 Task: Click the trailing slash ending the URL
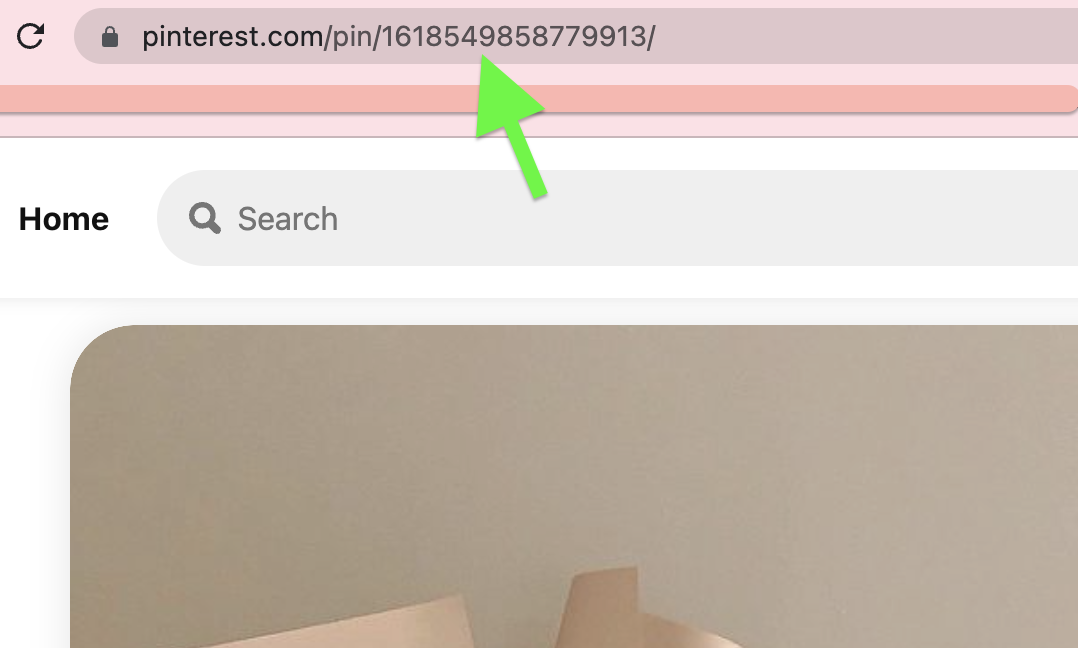[x=651, y=36]
